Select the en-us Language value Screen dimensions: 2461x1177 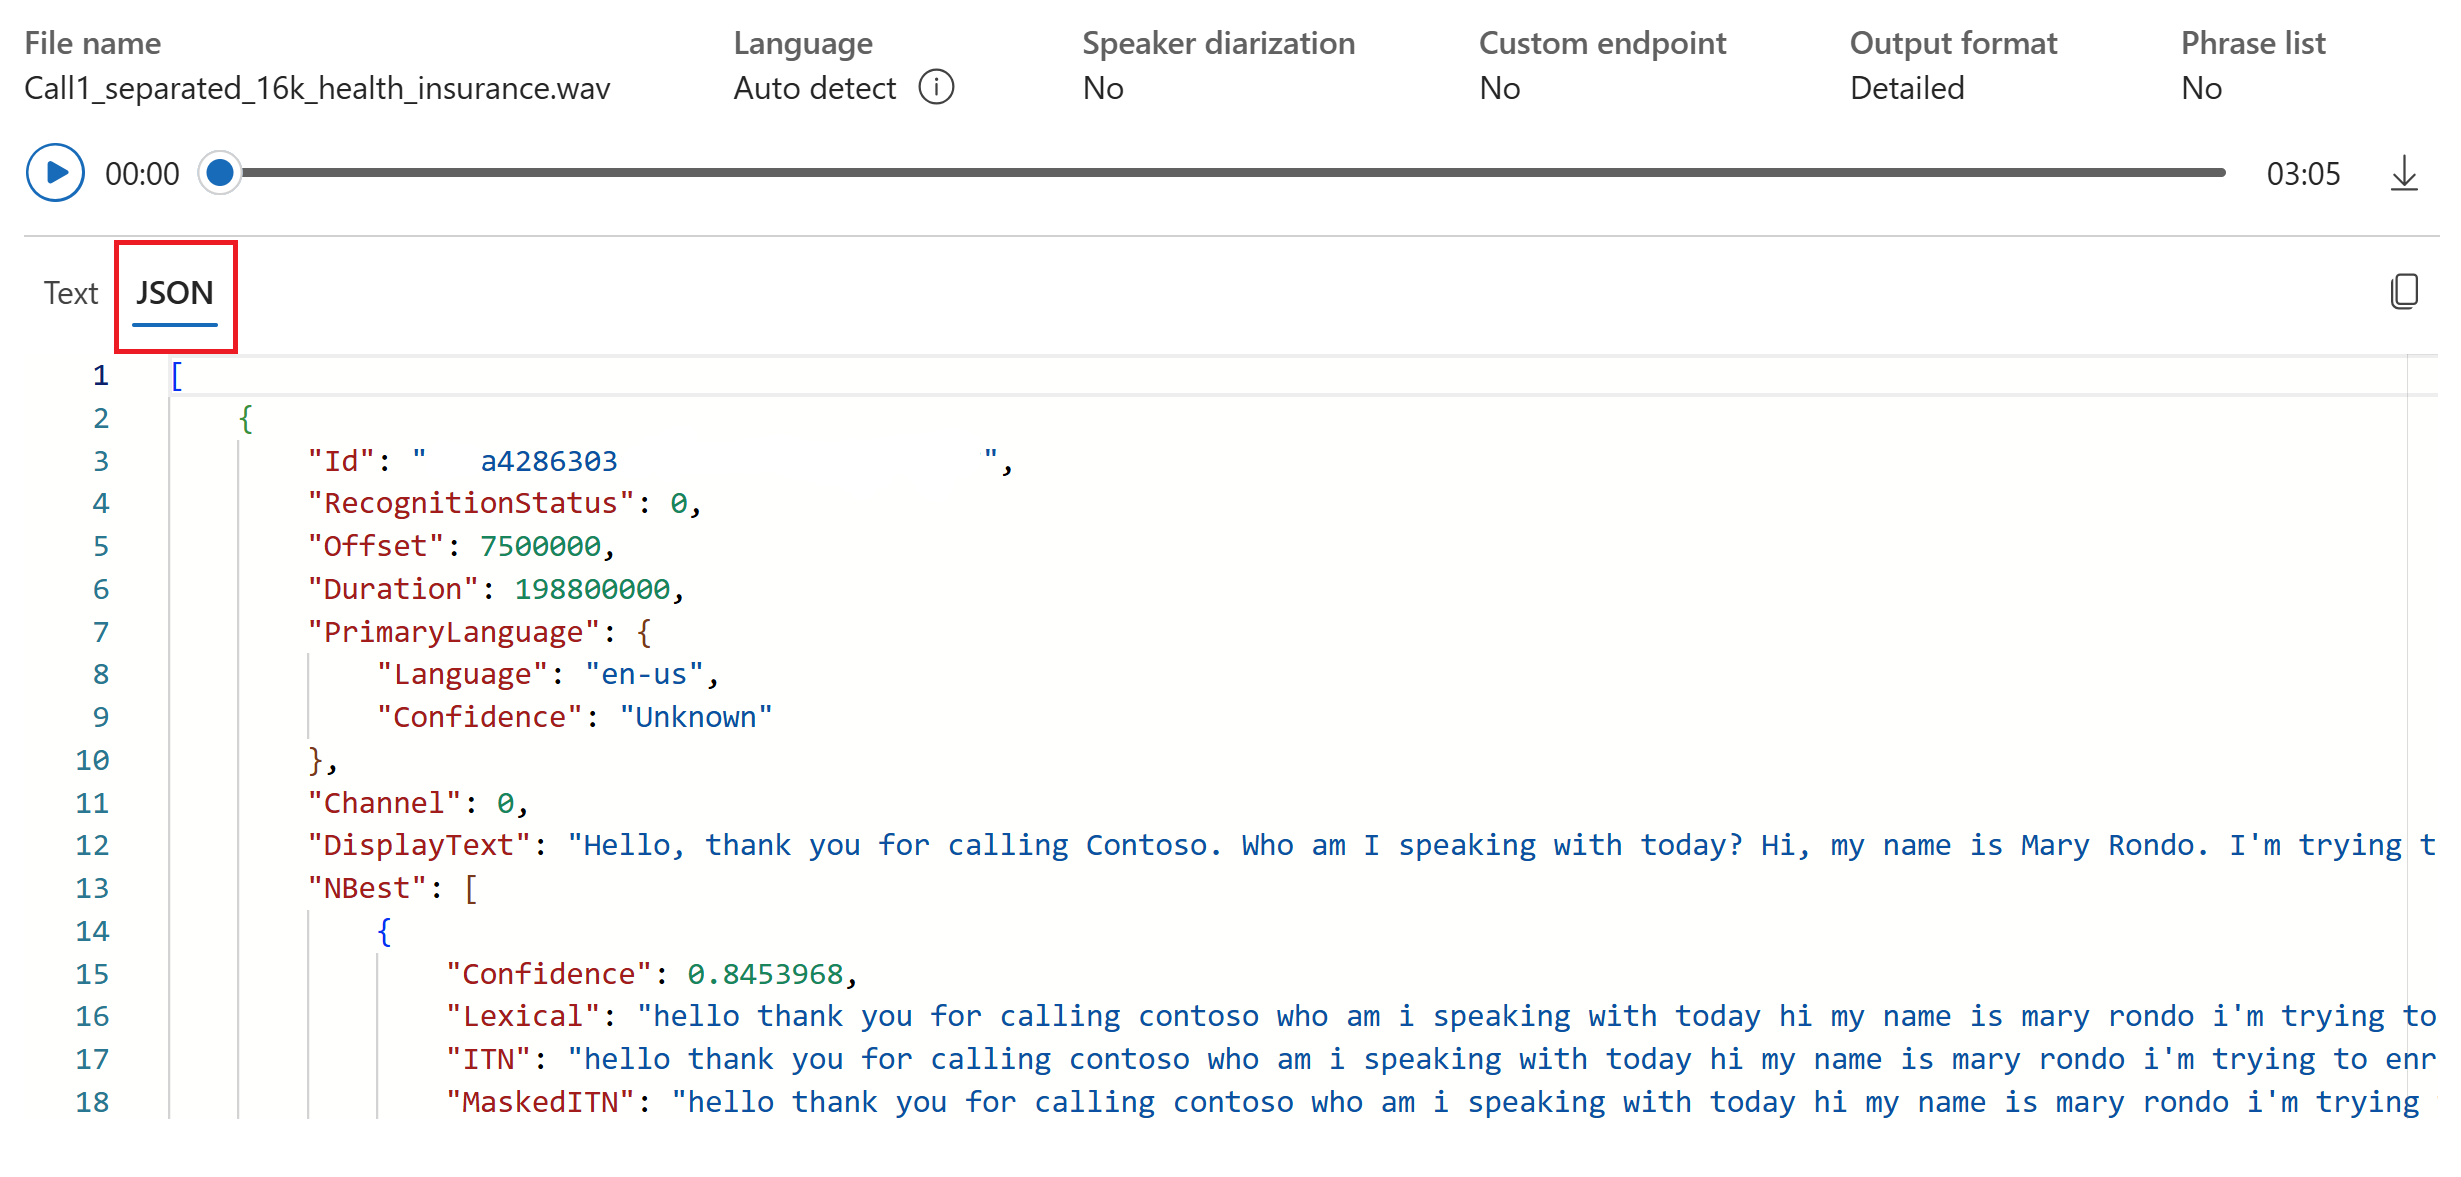tap(644, 674)
